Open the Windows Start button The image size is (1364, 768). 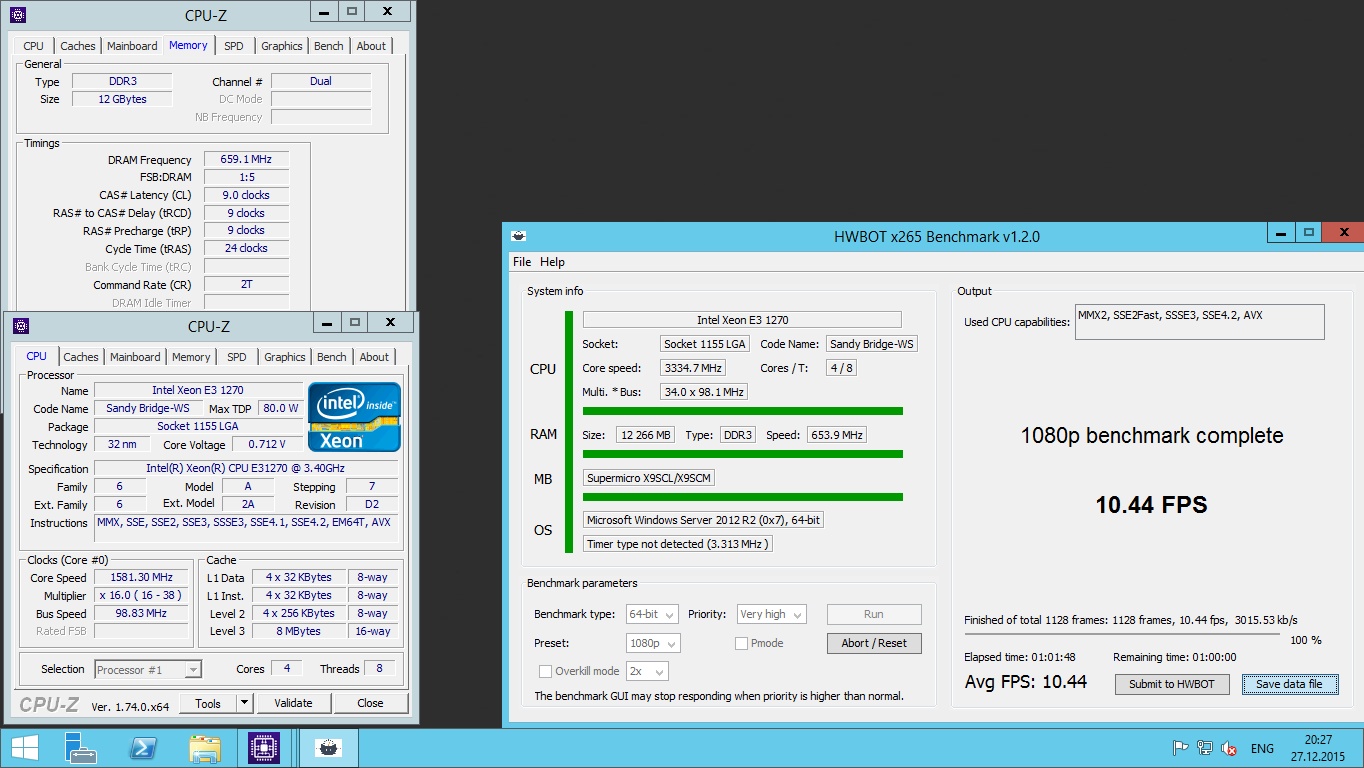(25, 748)
